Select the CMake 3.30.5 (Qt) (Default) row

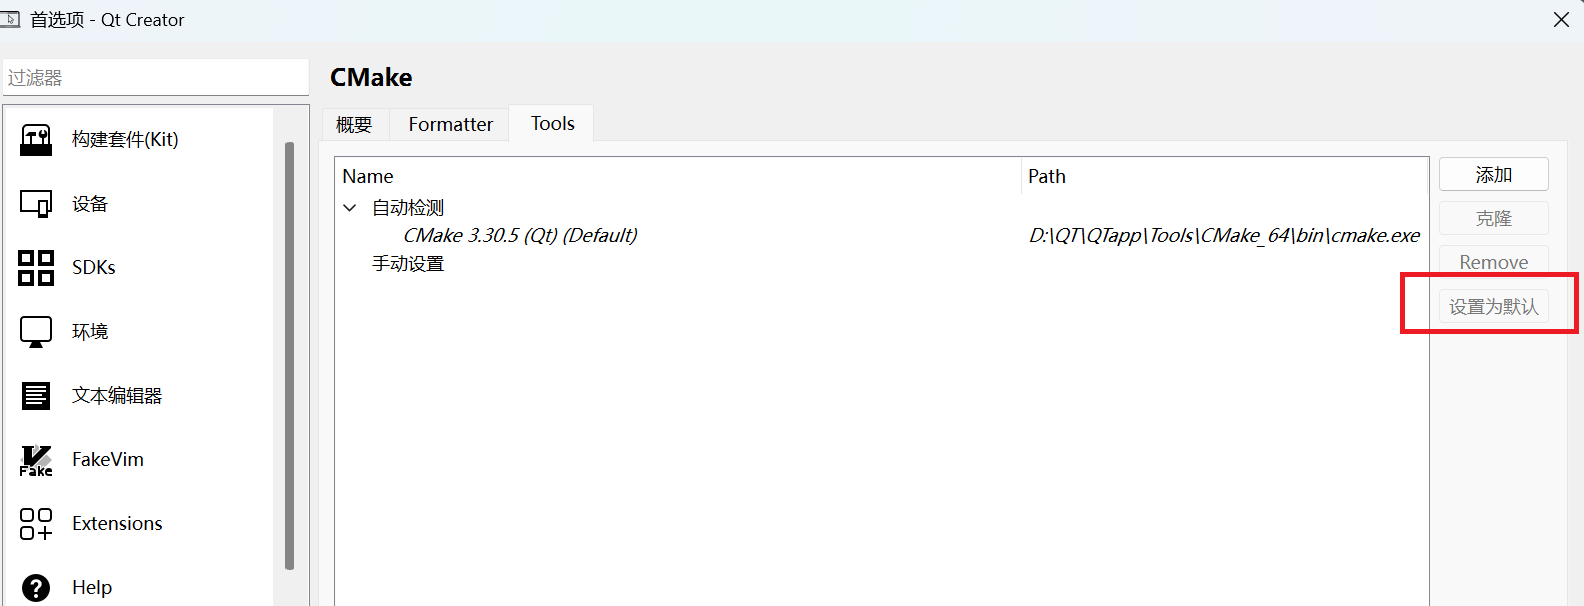pos(880,236)
